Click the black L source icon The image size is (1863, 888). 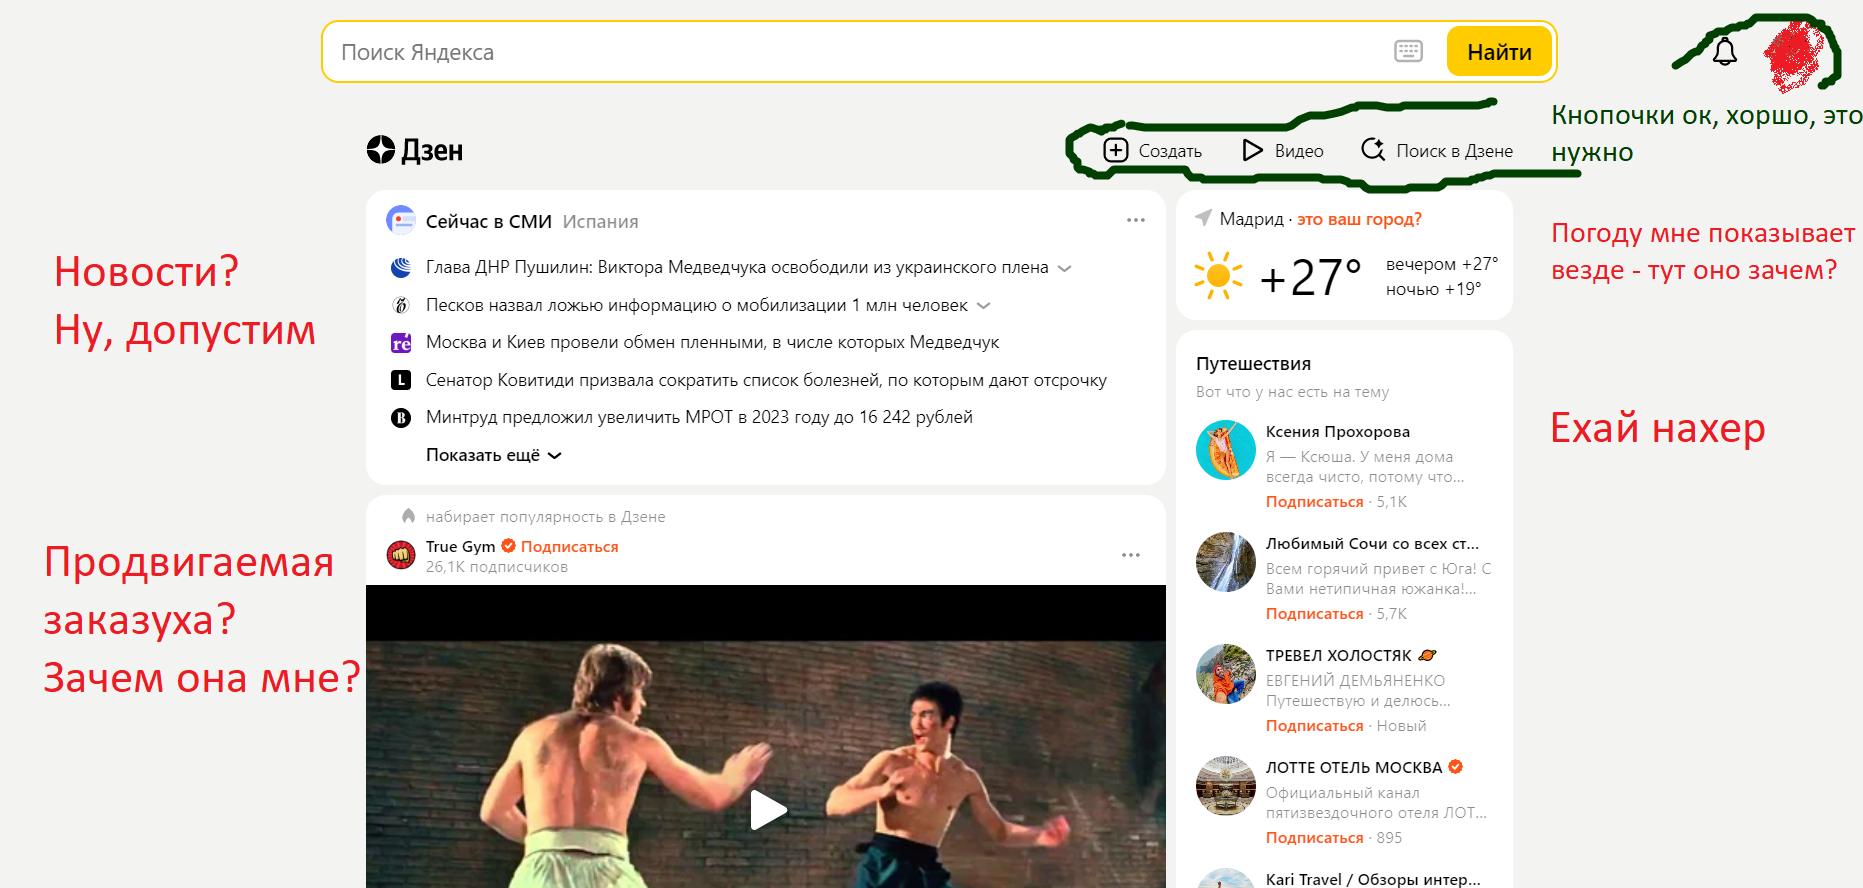(401, 380)
